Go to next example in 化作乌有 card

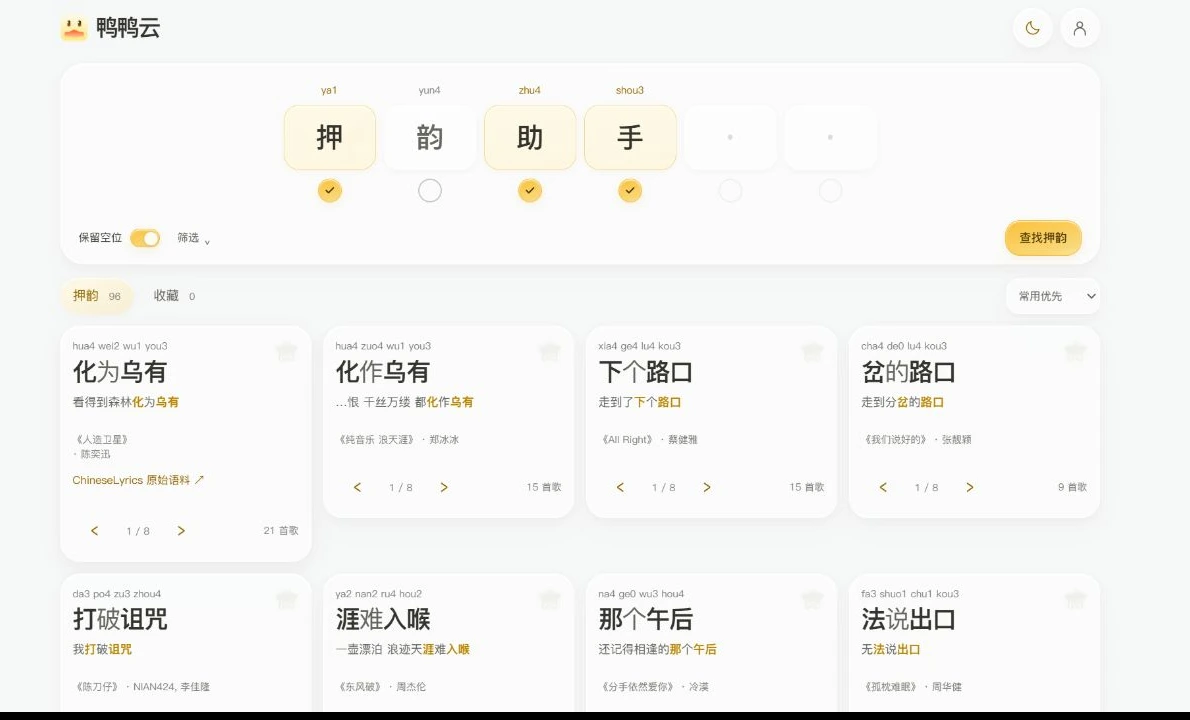pyautogui.click(x=444, y=487)
